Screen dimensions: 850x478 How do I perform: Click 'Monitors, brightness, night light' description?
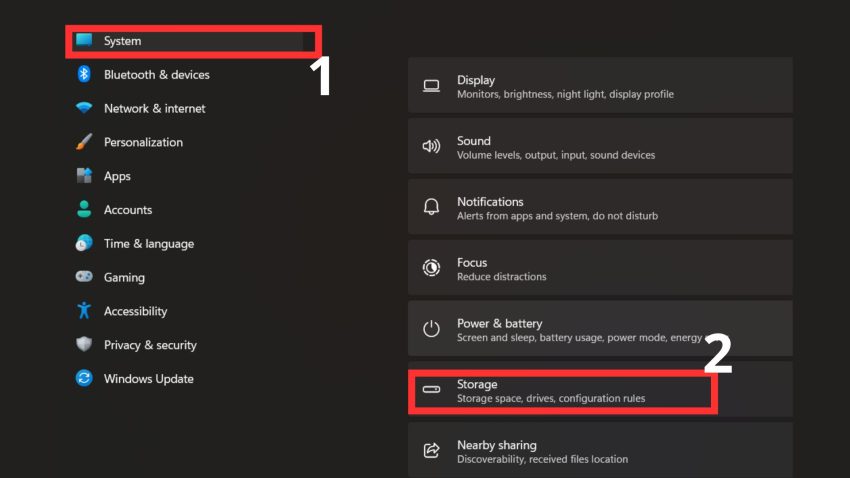pos(565,94)
